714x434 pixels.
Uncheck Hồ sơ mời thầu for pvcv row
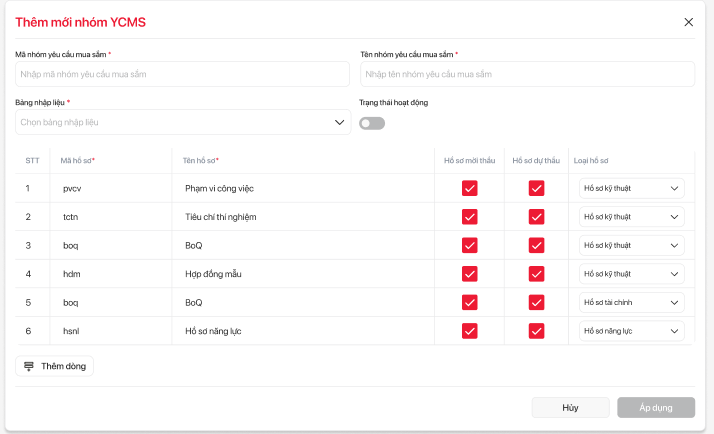[x=469, y=188]
